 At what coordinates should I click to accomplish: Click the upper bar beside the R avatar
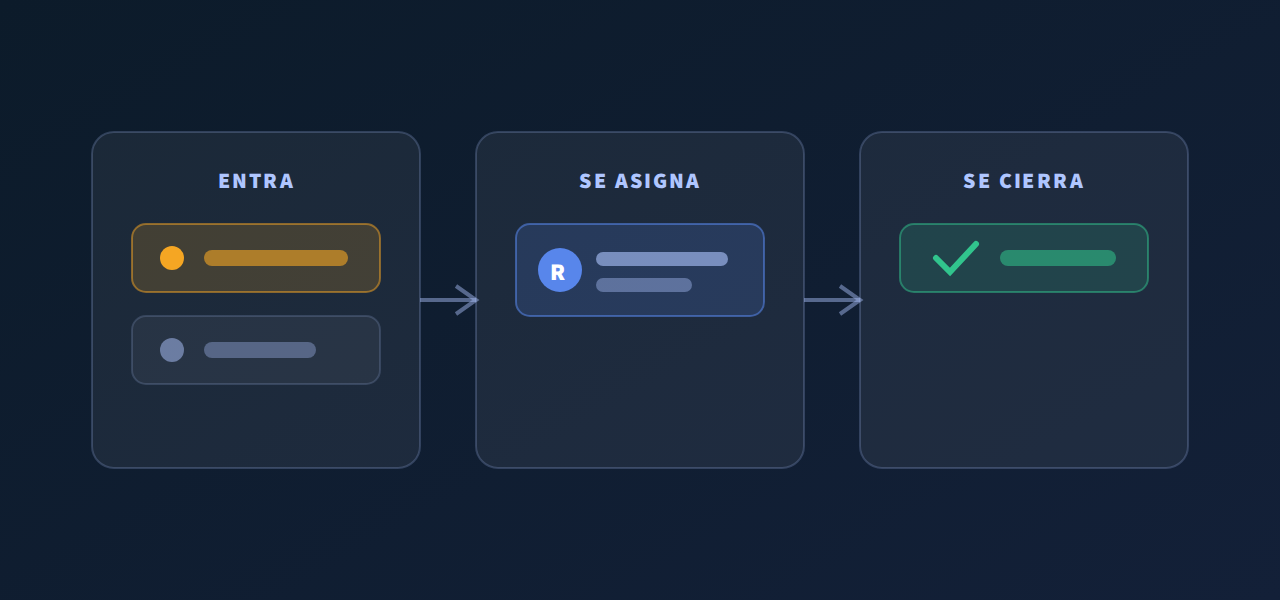[662, 259]
